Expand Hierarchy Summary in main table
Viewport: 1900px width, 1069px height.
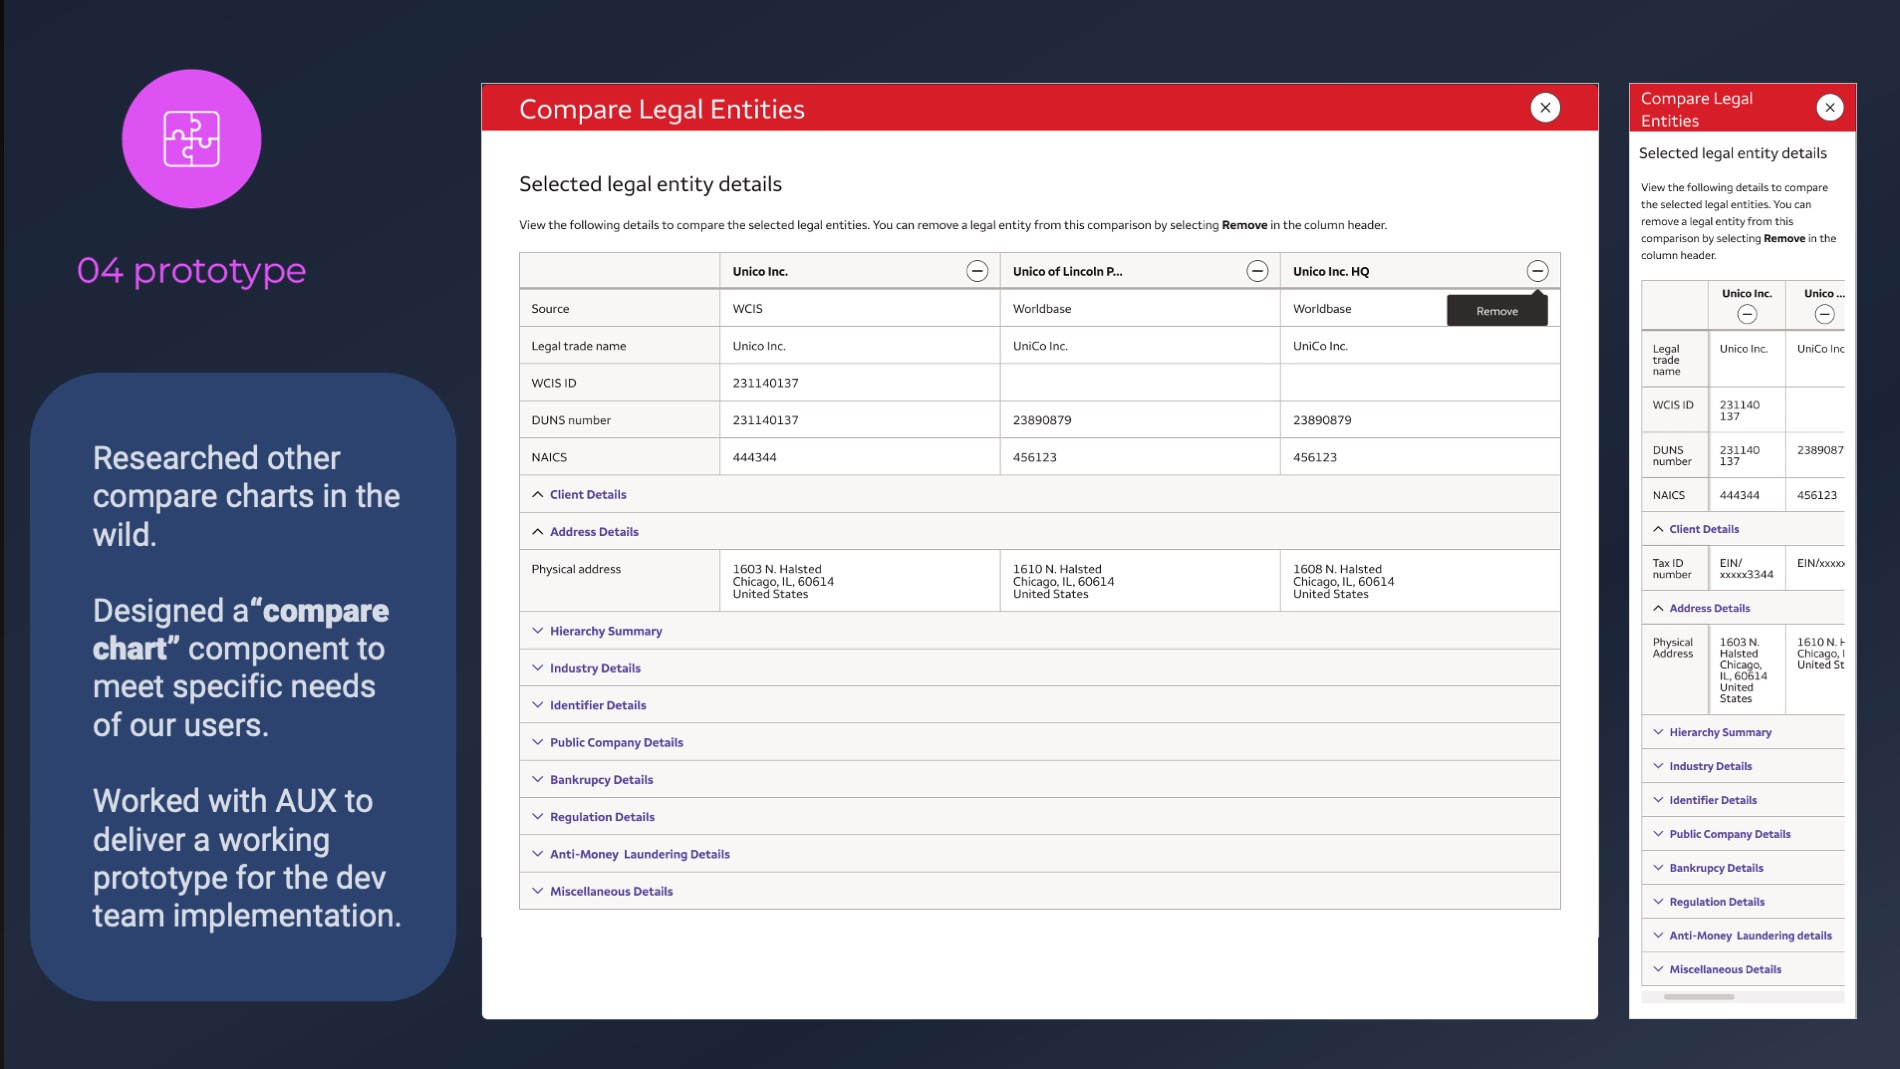(x=605, y=631)
